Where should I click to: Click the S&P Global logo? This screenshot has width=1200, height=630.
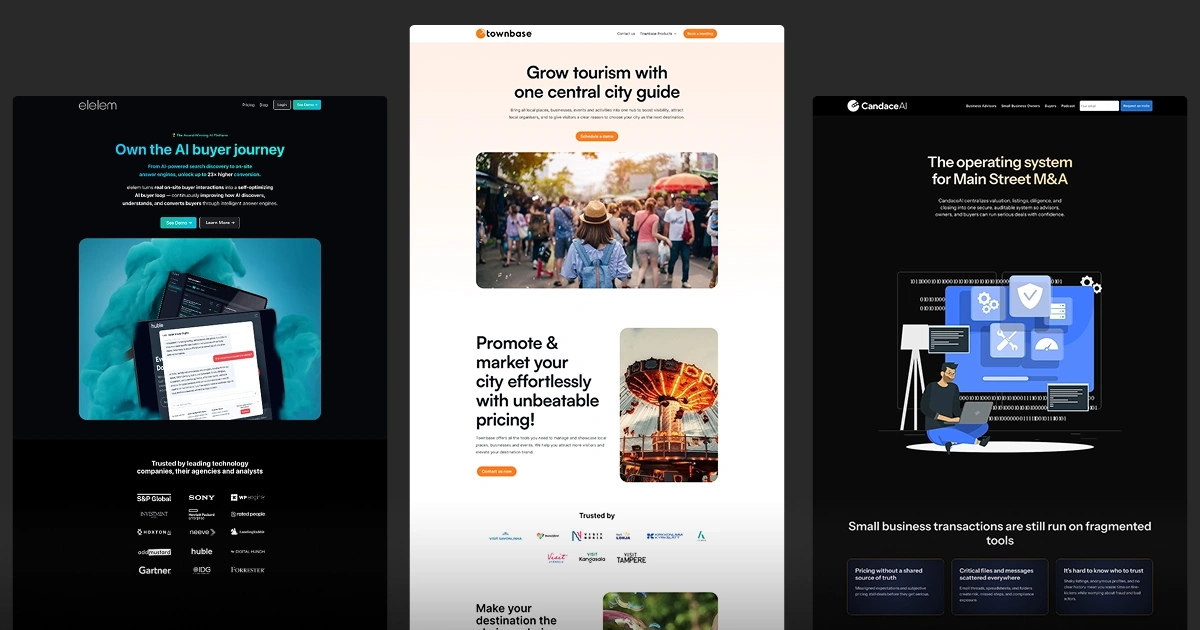154,497
